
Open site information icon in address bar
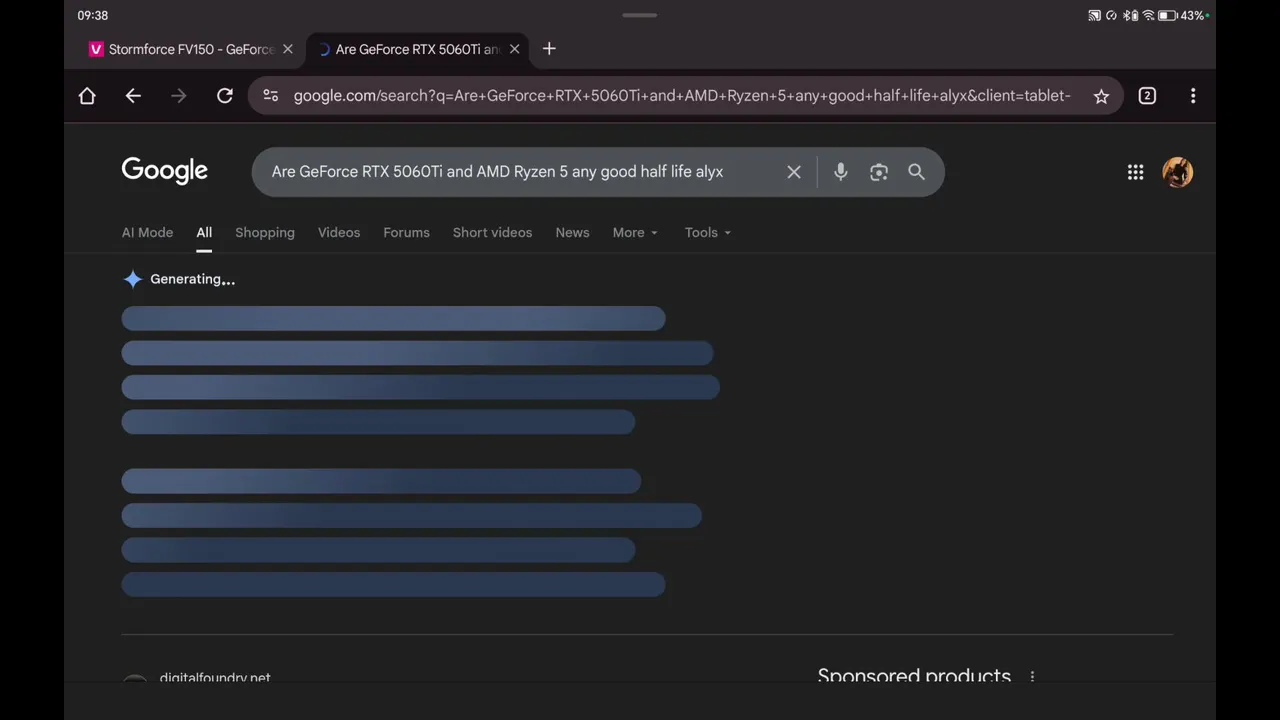pos(270,96)
